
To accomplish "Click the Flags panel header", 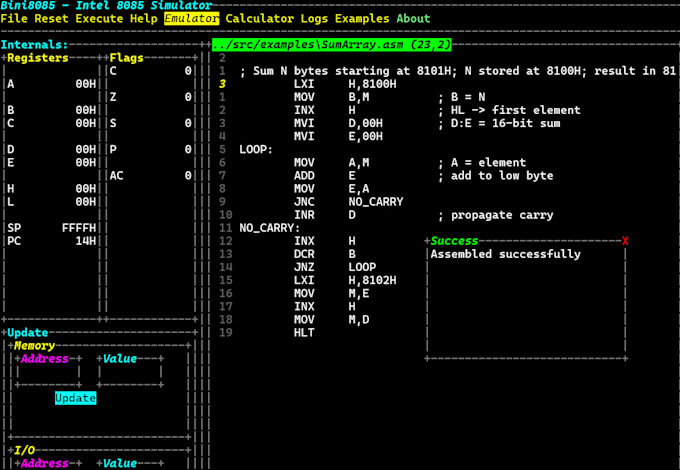I will coord(126,58).
